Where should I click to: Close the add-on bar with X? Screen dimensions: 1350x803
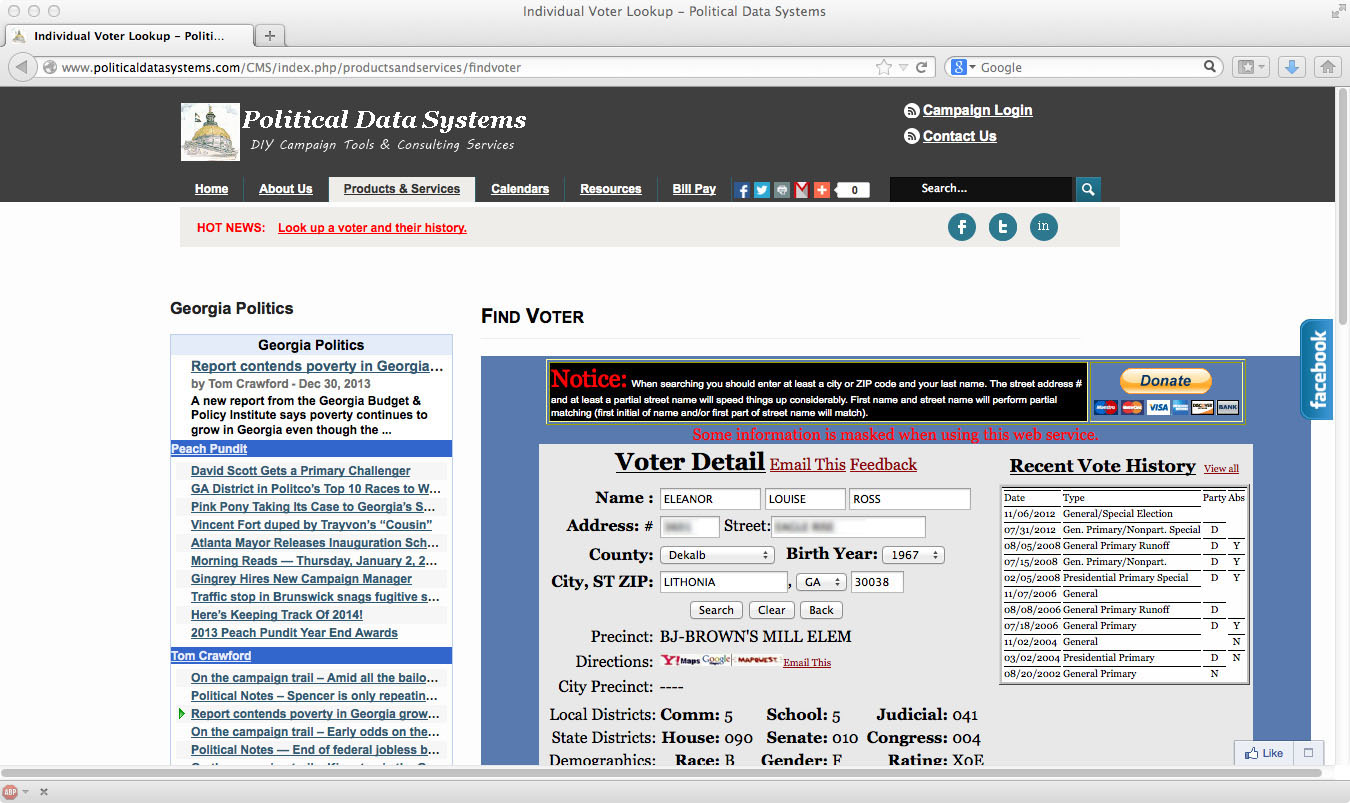44,792
